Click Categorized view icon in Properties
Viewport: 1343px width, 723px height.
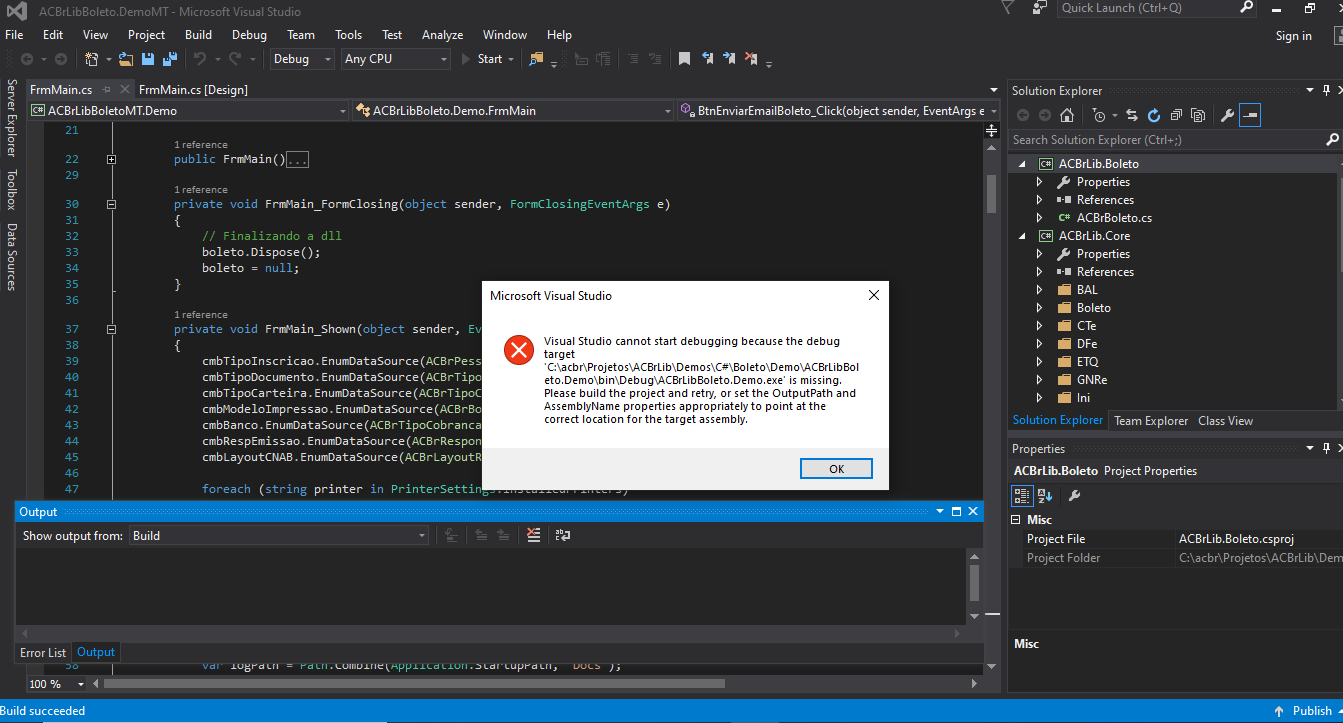pos(1022,495)
